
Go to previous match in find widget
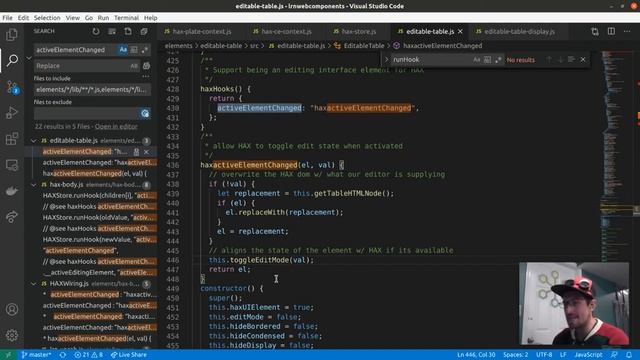point(549,60)
